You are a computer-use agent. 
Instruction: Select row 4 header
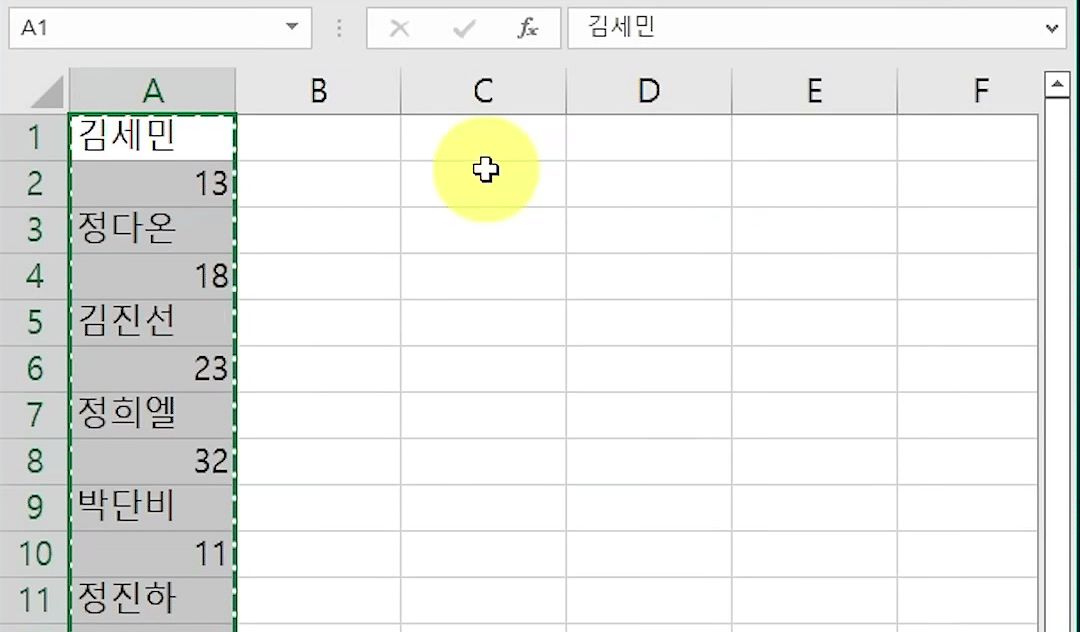(34, 276)
